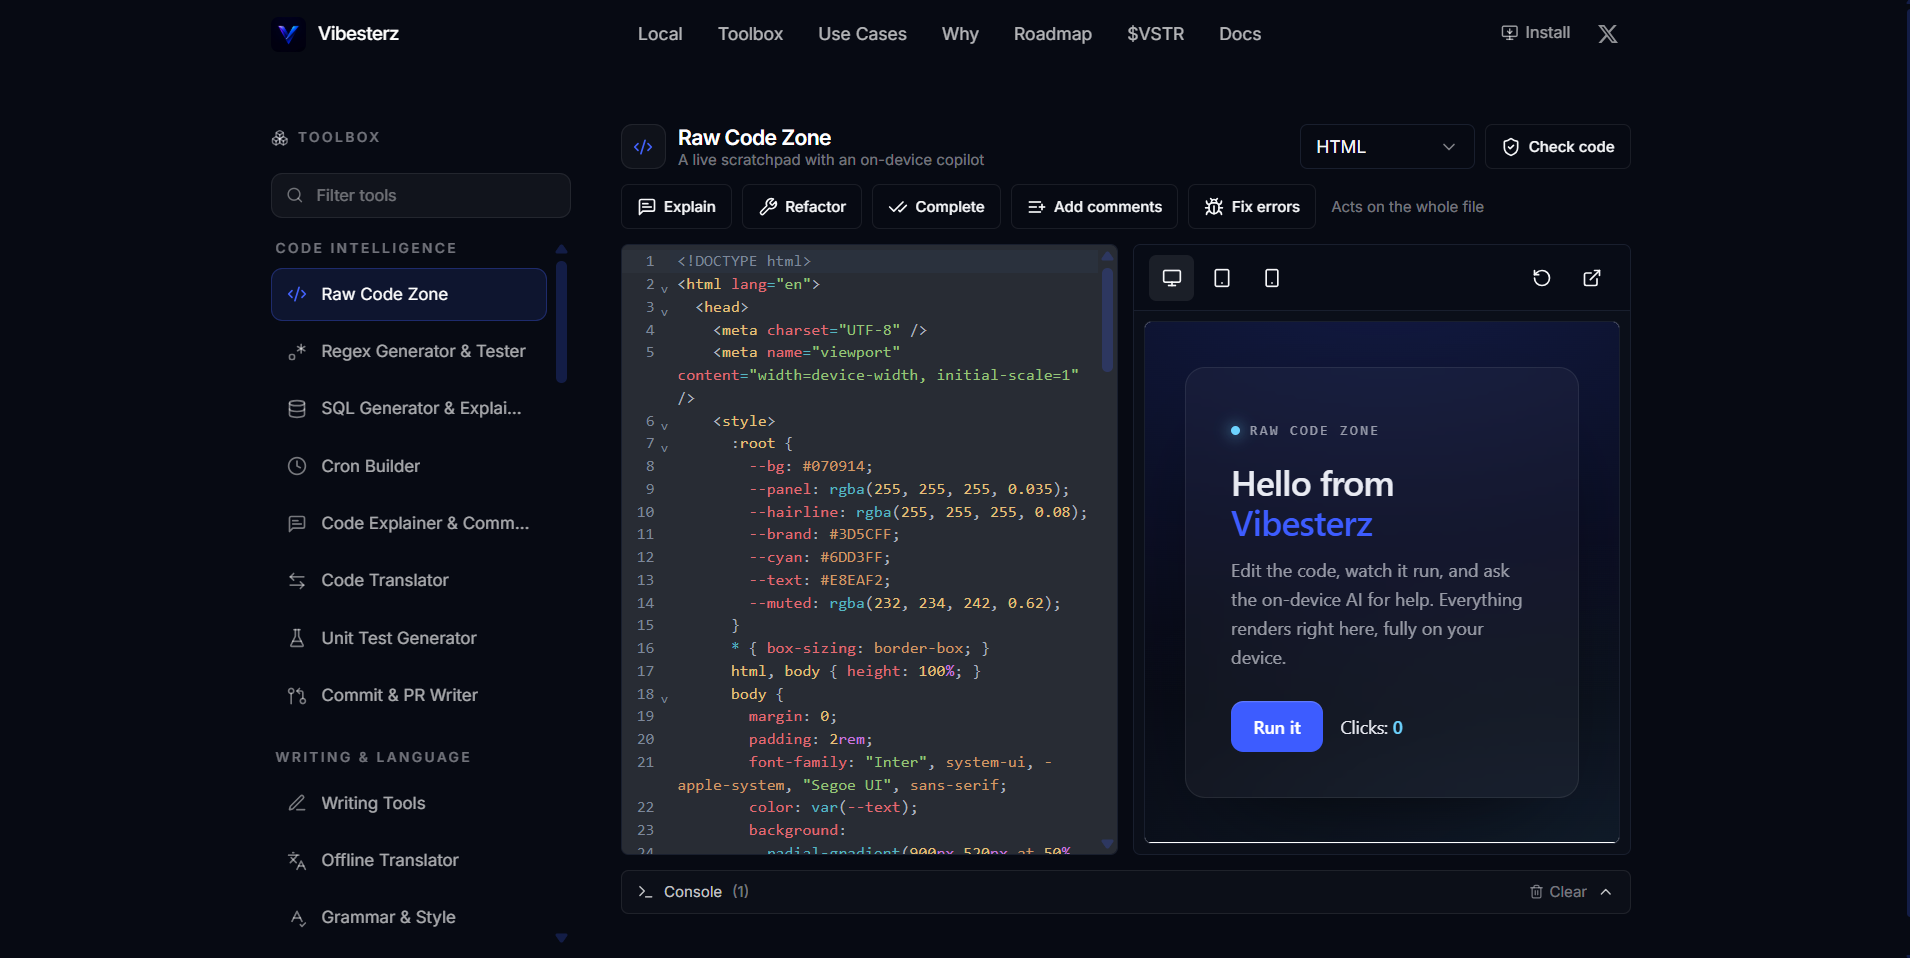This screenshot has width=1910, height=958.
Task: Click the 'Hello from' preview heading
Action: (x=1312, y=484)
